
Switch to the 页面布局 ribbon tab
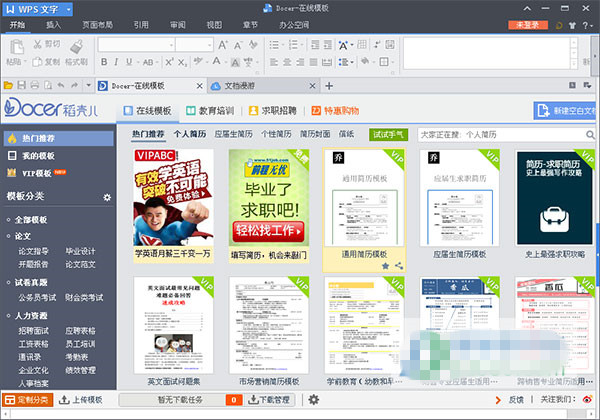point(97,25)
